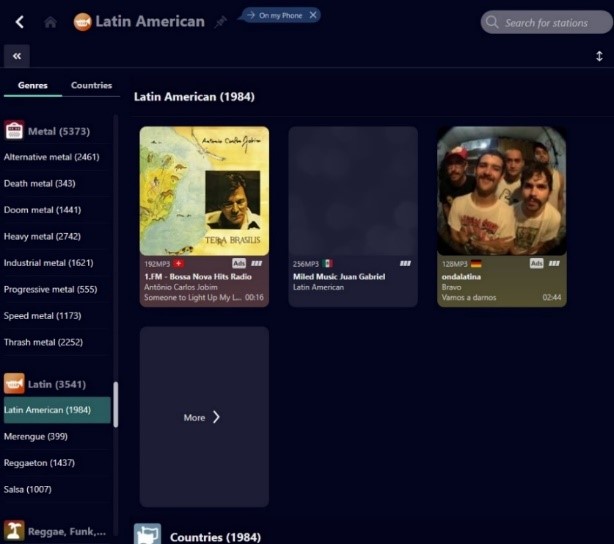Open the ondalatina station thumbnail
This screenshot has width=614, height=544.
pyautogui.click(x=501, y=190)
